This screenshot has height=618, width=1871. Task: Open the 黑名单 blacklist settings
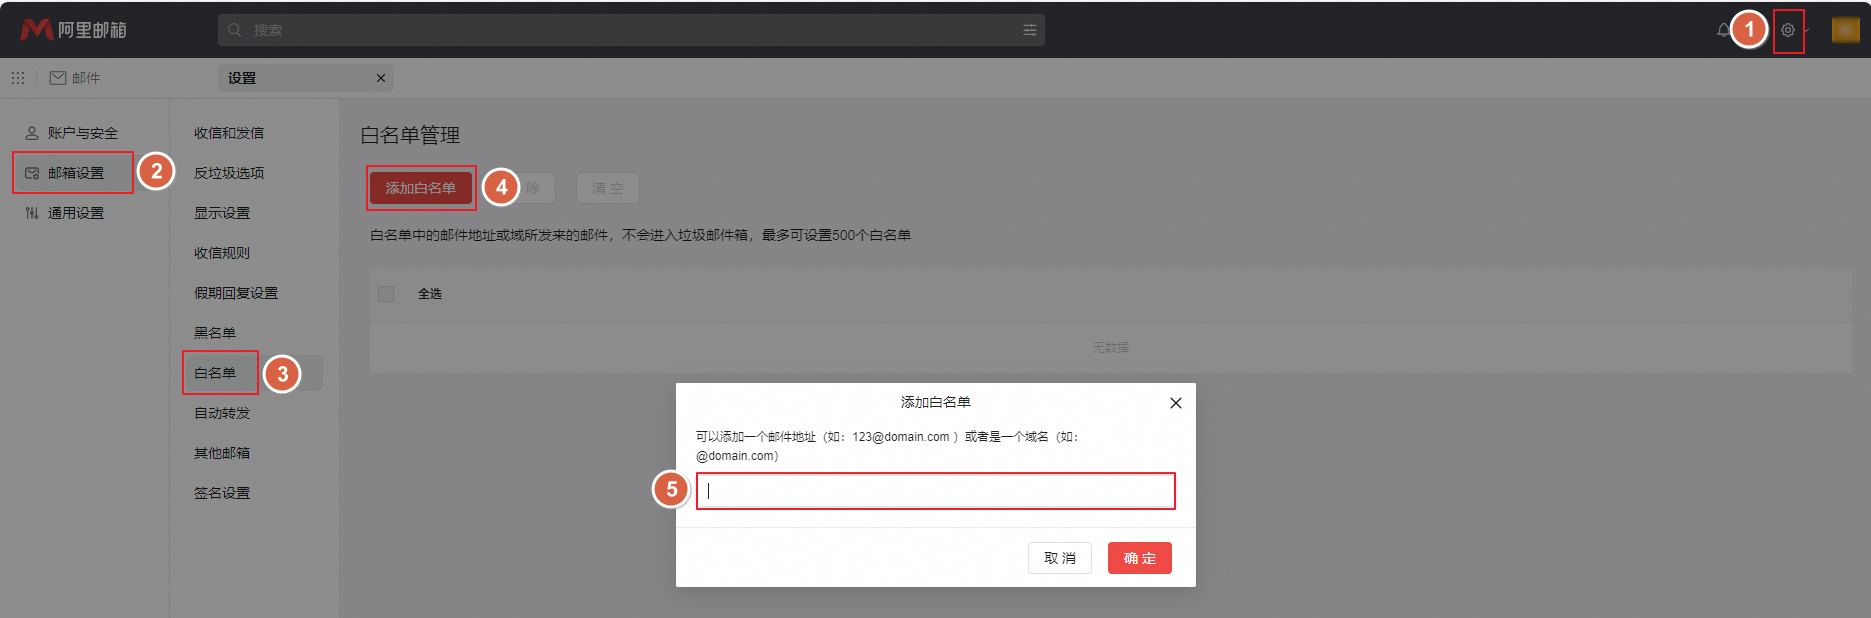click(x=215, y=333)
